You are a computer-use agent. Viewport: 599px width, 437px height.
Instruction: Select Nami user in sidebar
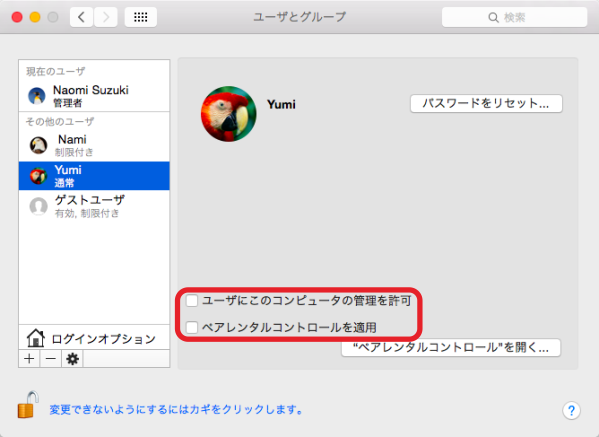[94, 145]
